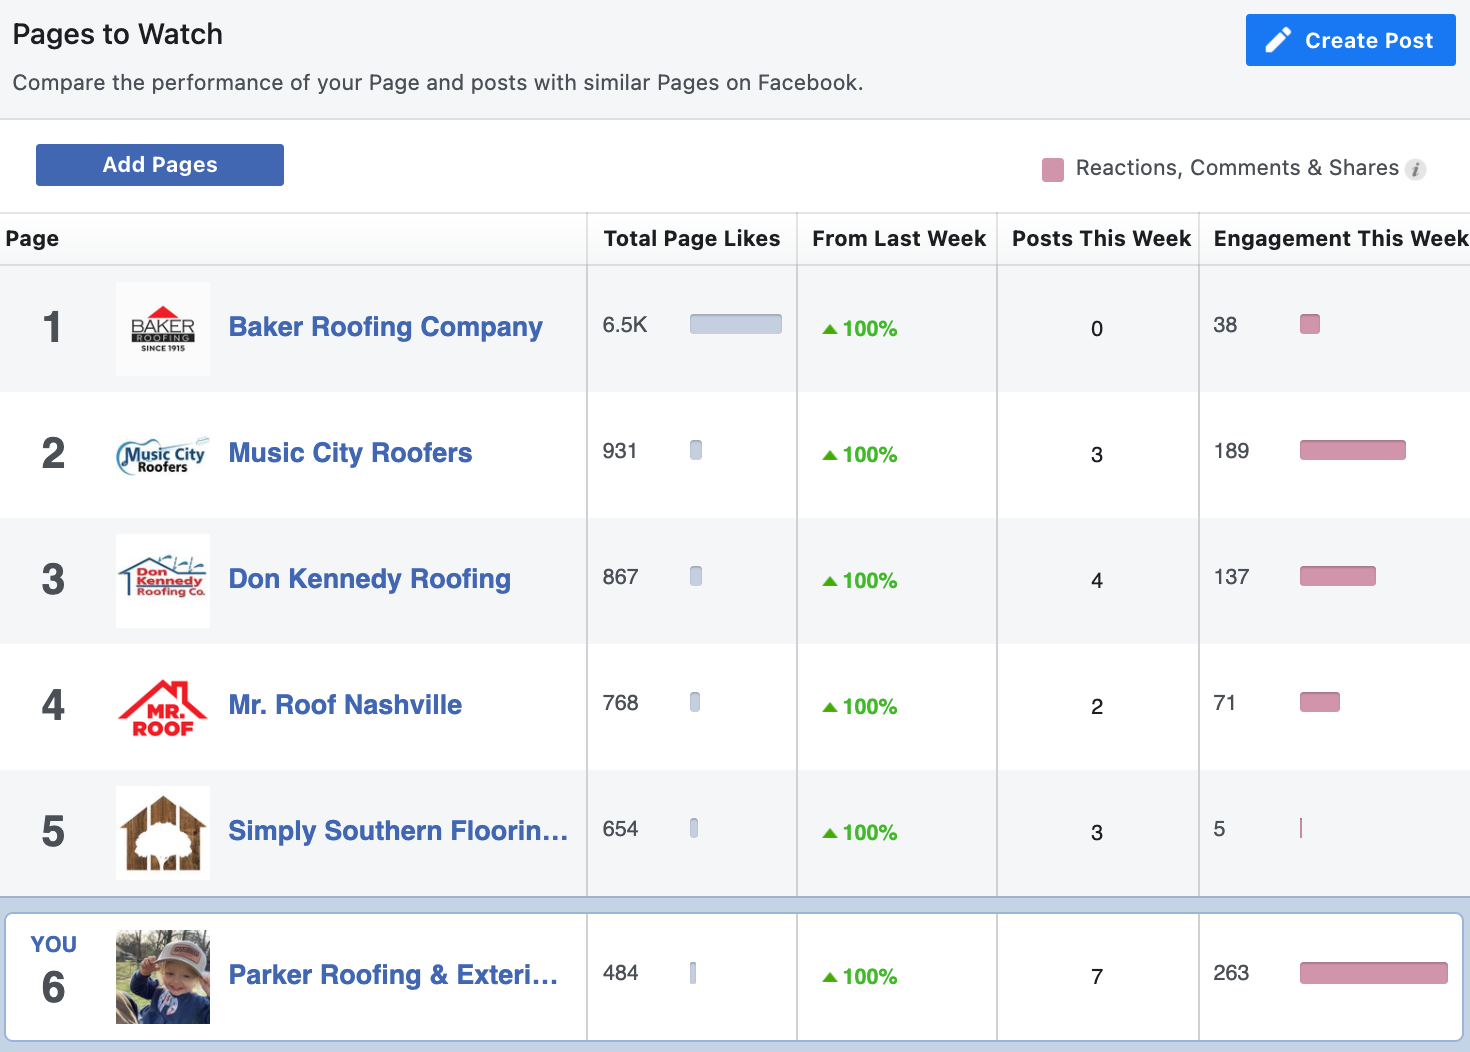The width and height of the screenshot is (1470, 1052).
Task: Click Parker Roofing's green 100% indicator
Action: tap(860, 977)
